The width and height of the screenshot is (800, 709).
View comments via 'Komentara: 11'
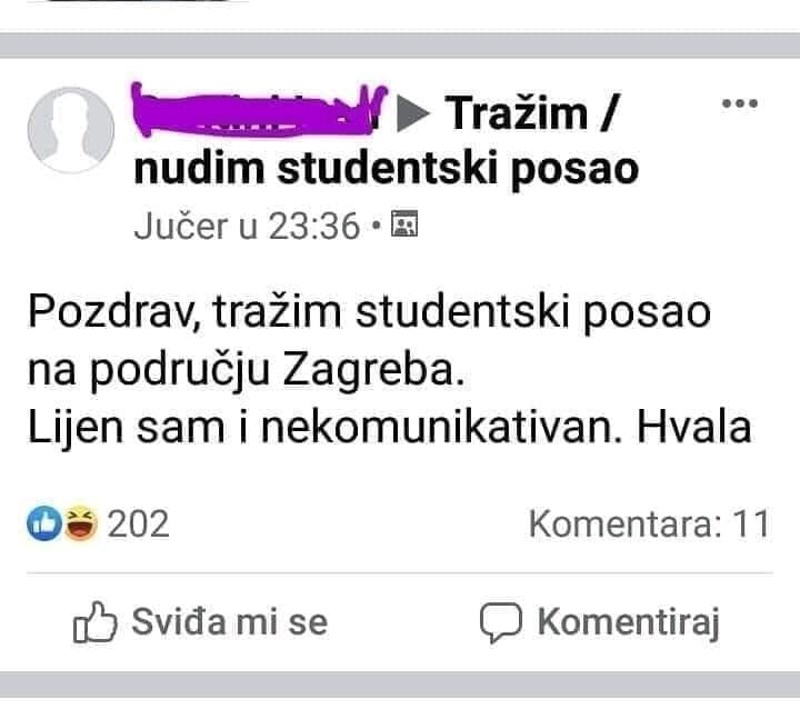coord(648,523)
